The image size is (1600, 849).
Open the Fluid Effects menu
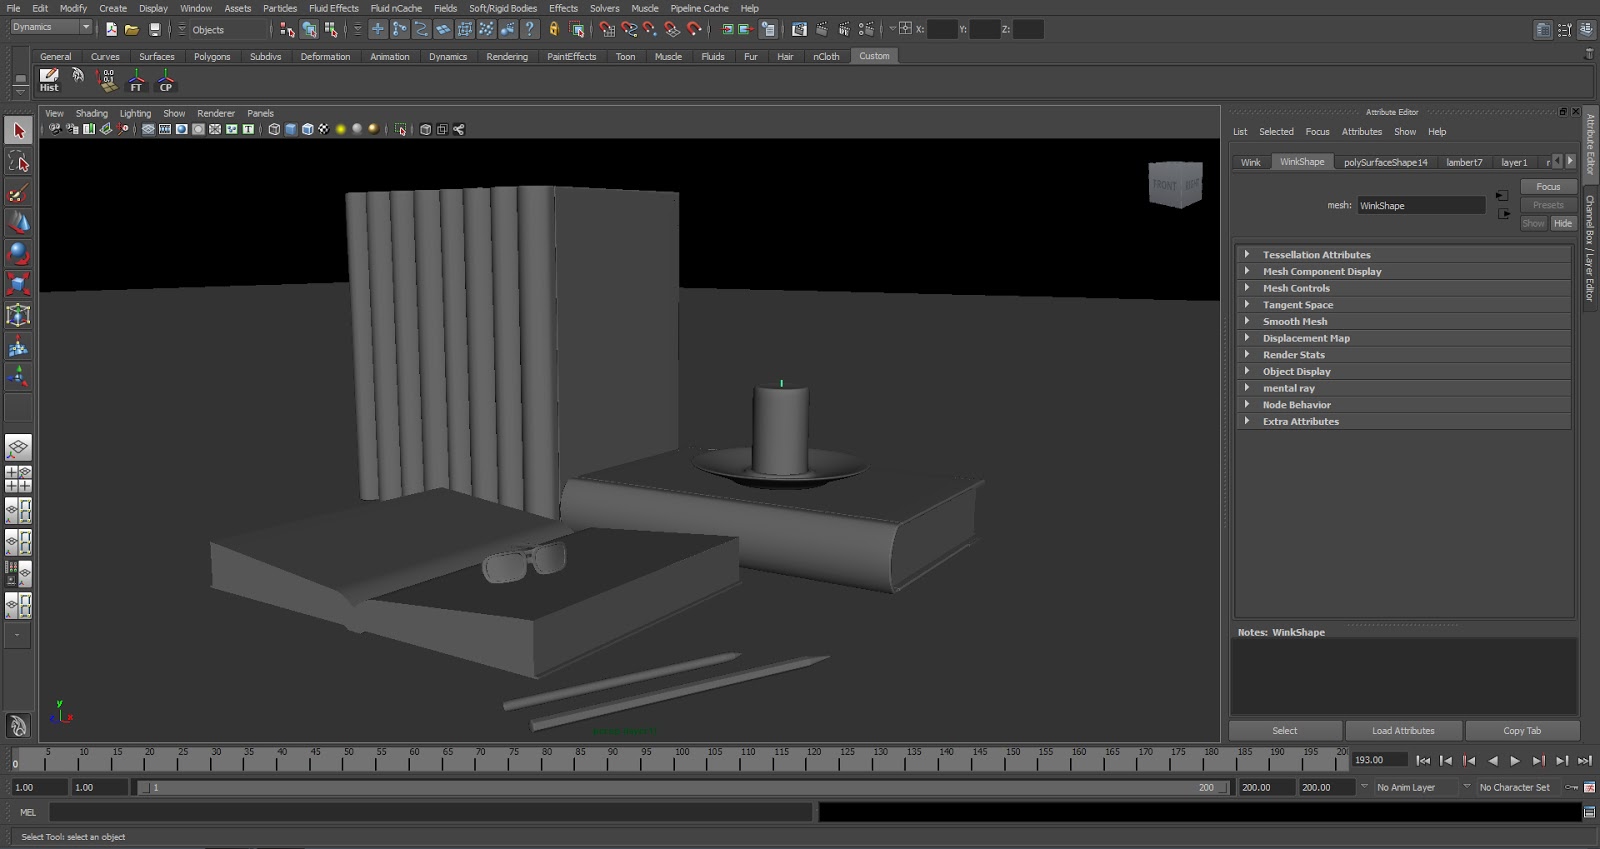[x=333, y=8]
